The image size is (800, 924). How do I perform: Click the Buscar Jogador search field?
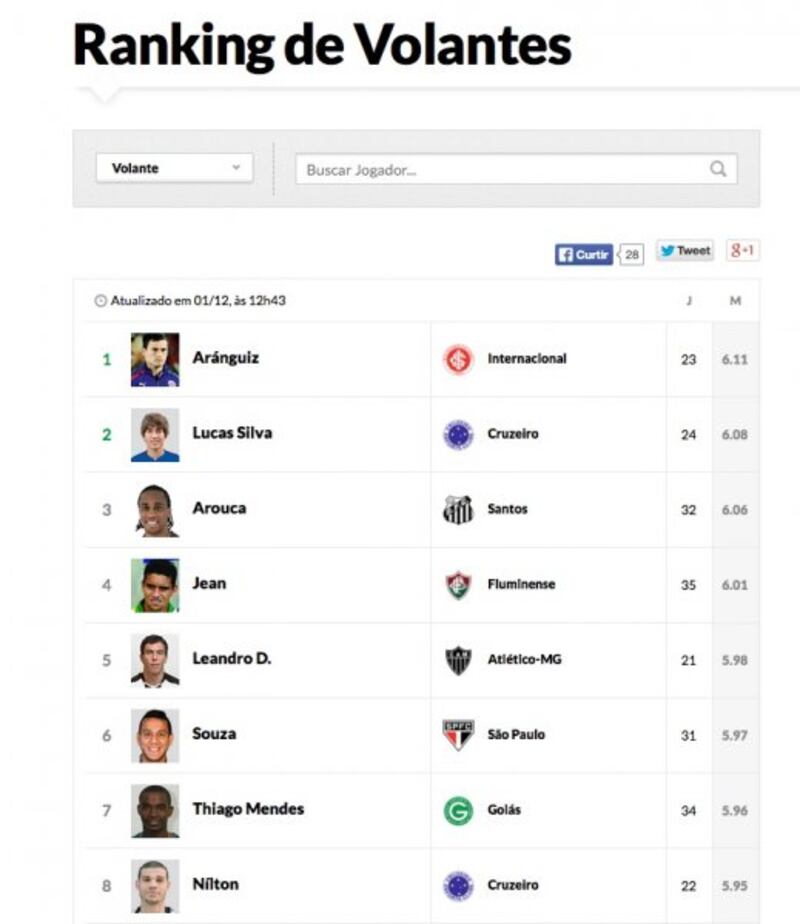point(516,170)
